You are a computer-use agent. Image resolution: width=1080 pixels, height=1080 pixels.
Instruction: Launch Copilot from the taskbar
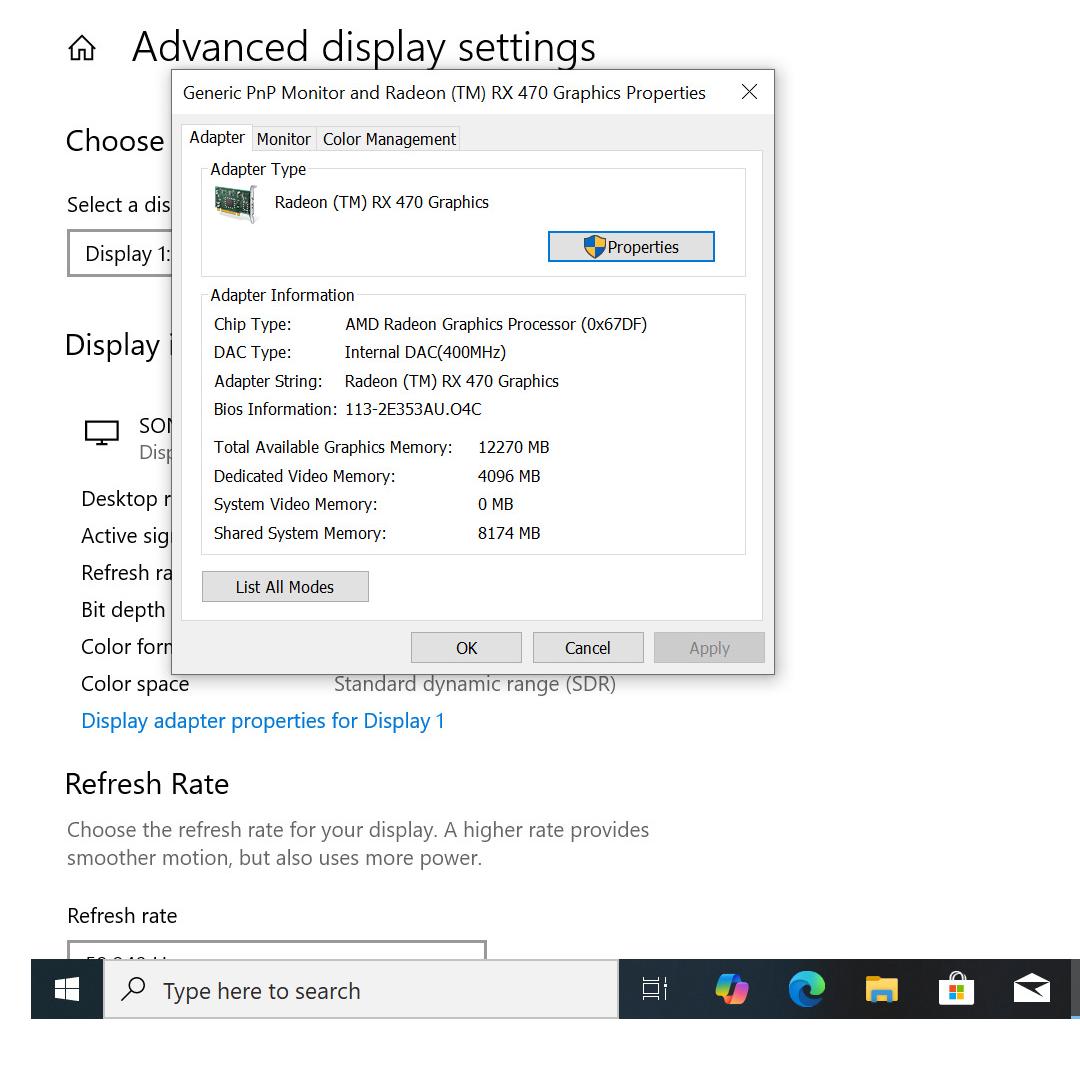tap(732, 990)
